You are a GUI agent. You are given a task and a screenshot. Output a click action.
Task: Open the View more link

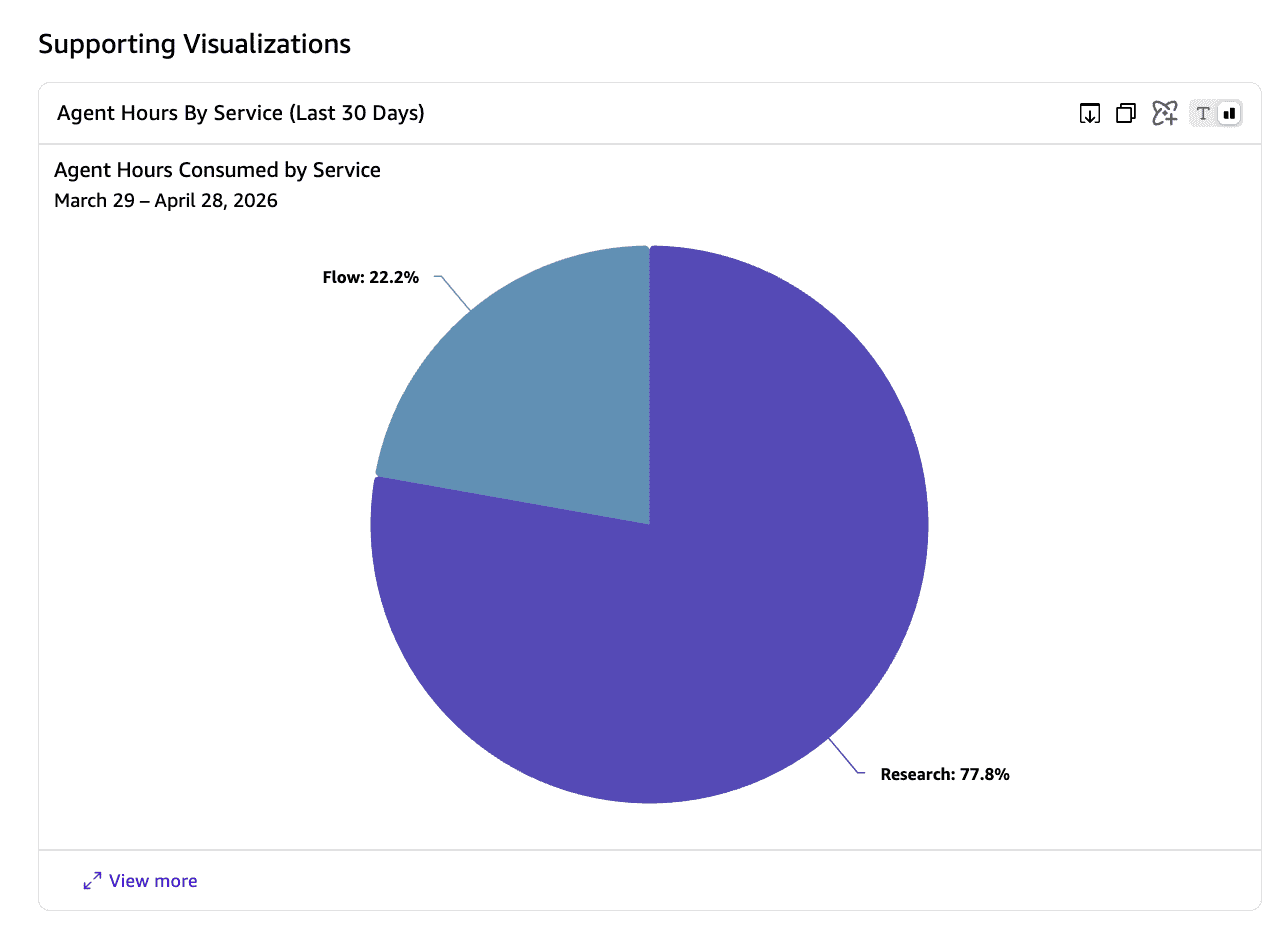pos(153,881)
